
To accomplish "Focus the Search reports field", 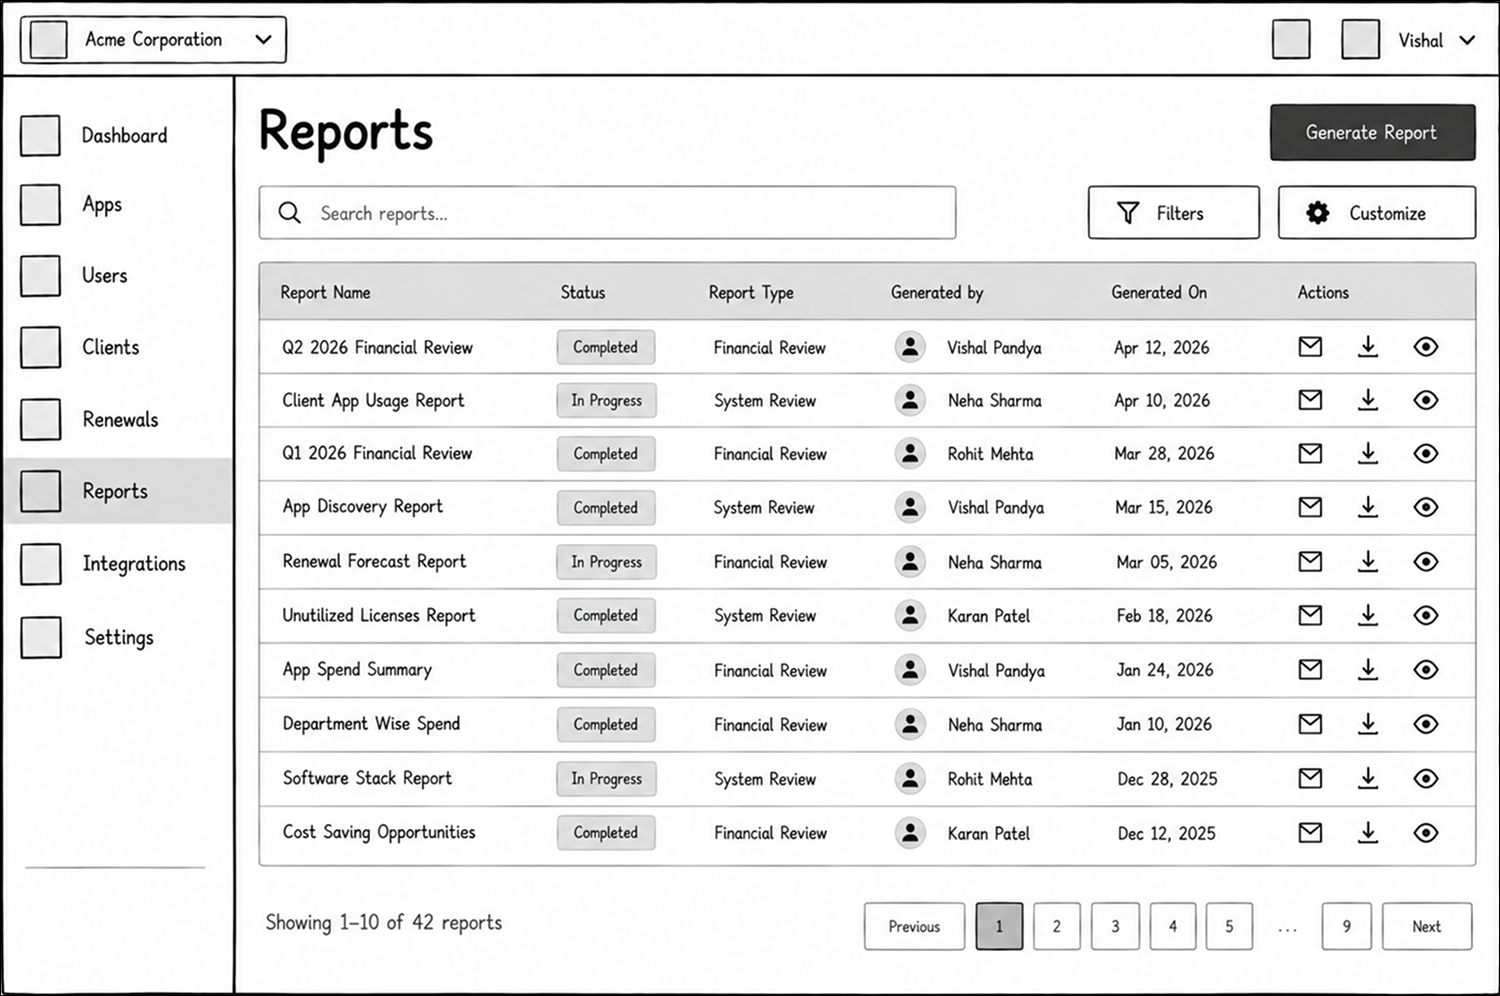I will [x=607, y=212].
